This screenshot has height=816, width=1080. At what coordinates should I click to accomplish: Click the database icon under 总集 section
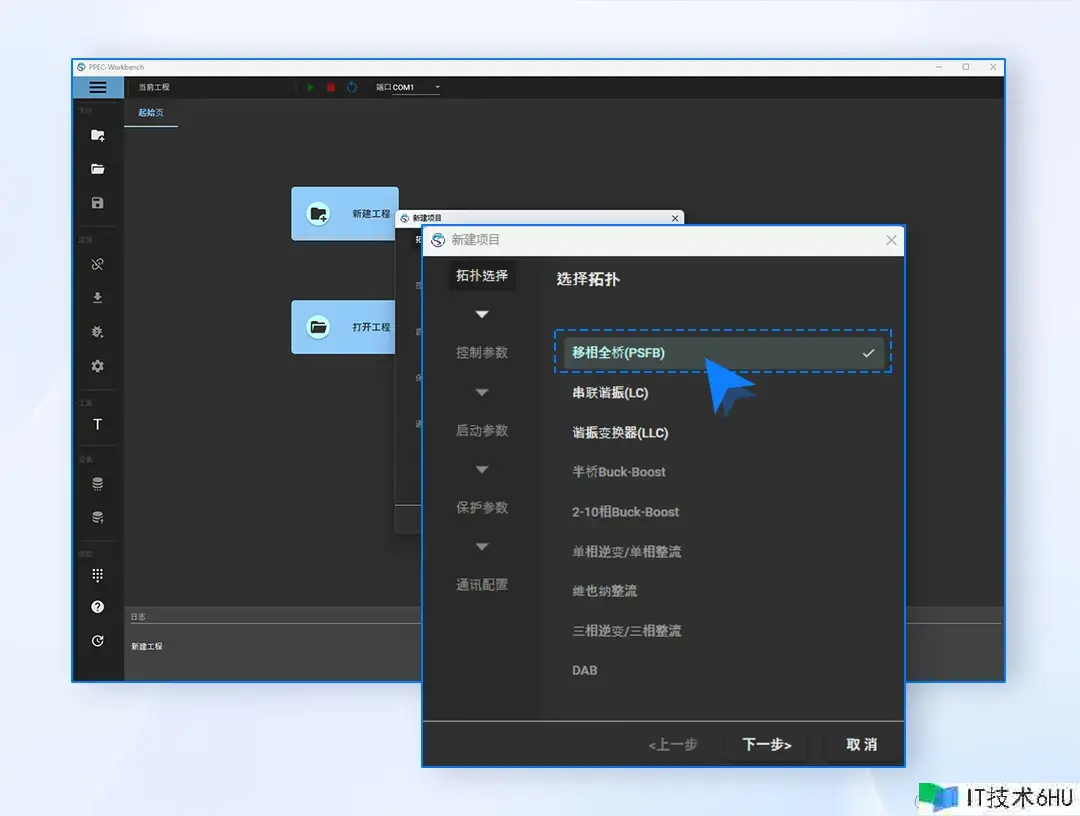click(x=97, y=483)
